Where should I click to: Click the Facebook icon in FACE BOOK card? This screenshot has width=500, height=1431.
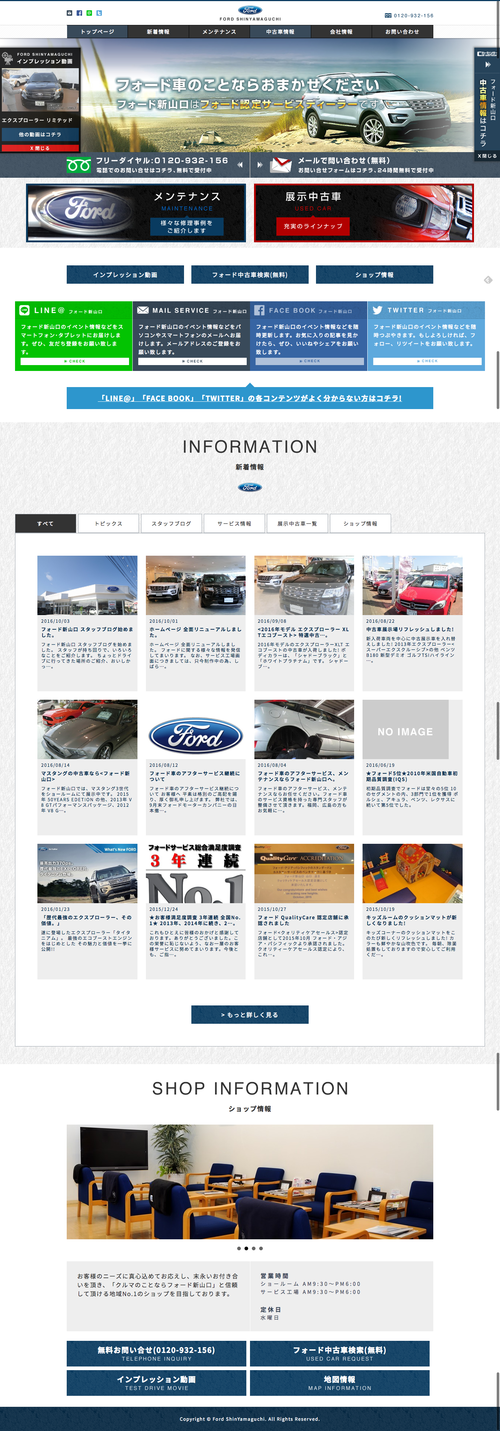[x=259, y=311]
